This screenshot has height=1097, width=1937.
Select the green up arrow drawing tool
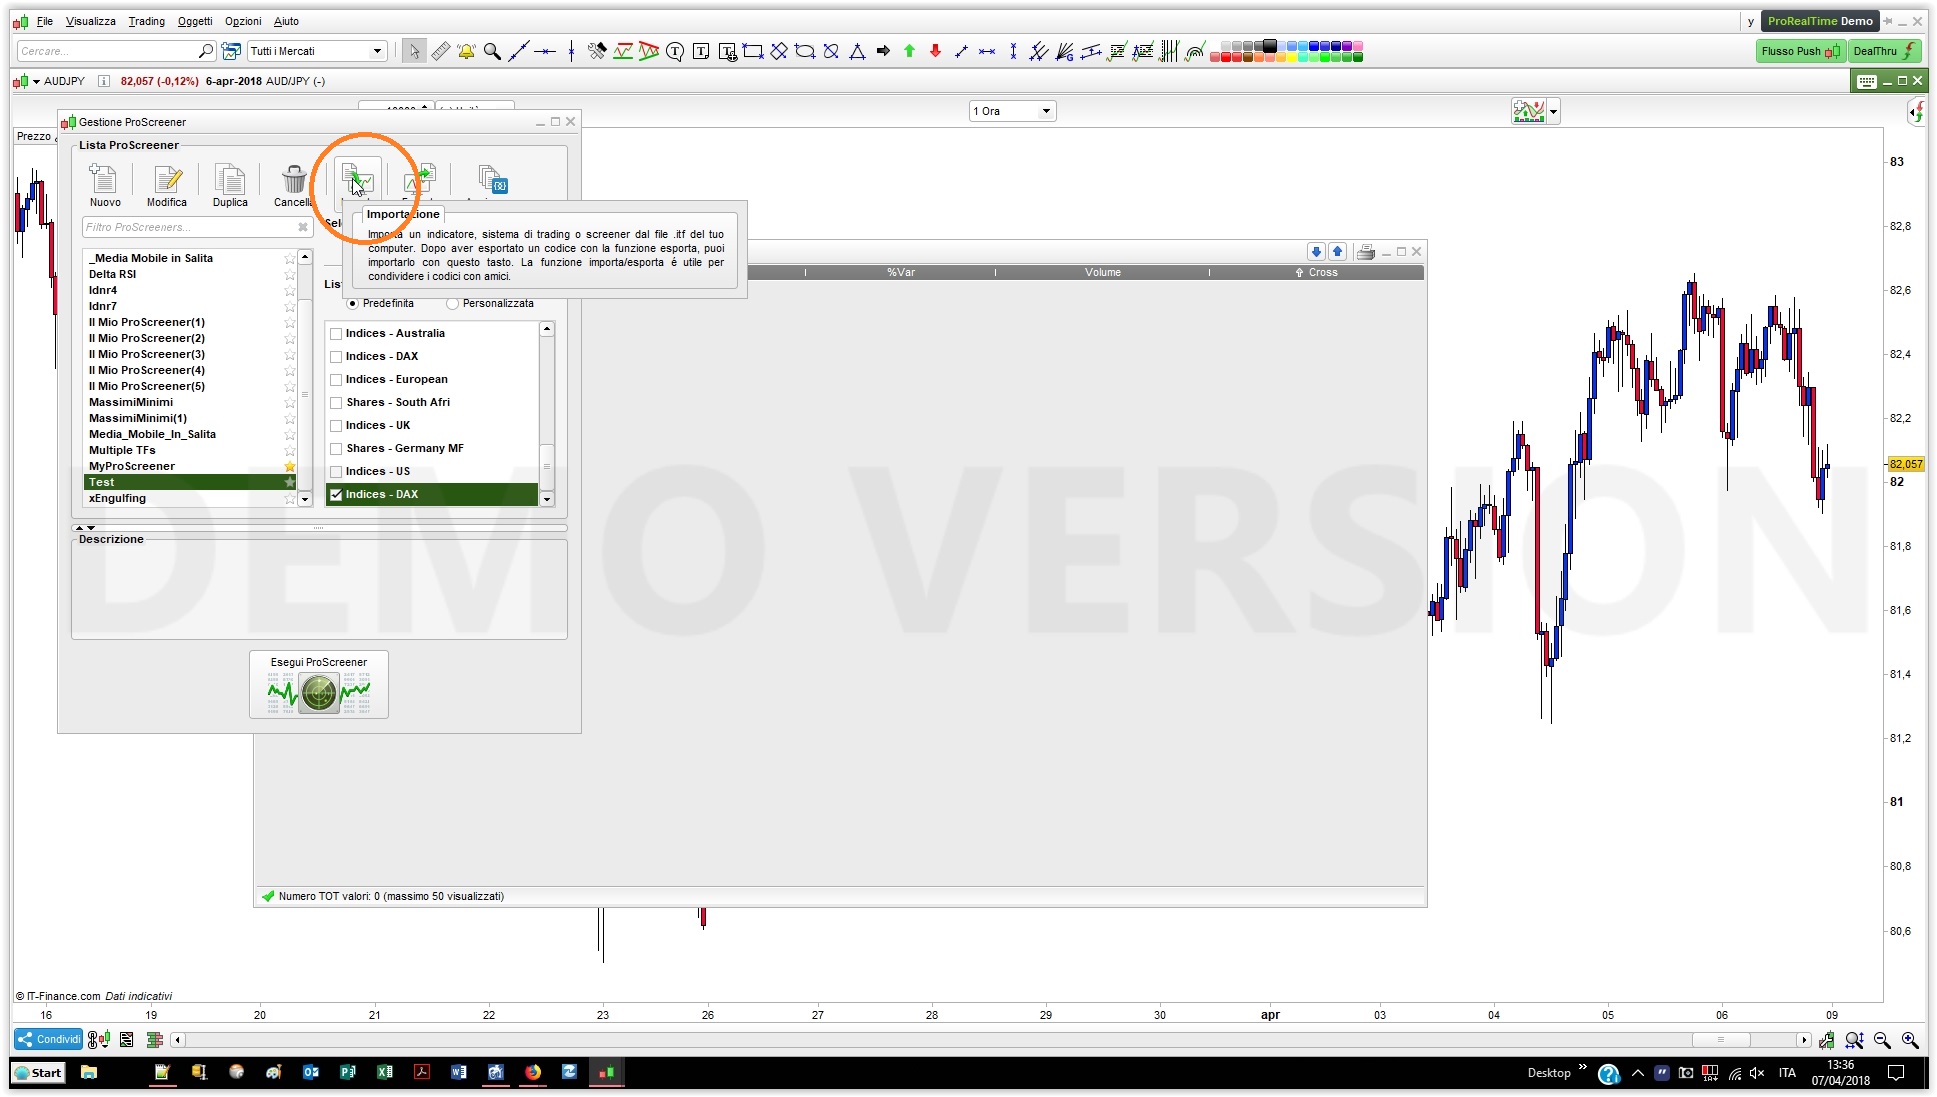[909, 51]
